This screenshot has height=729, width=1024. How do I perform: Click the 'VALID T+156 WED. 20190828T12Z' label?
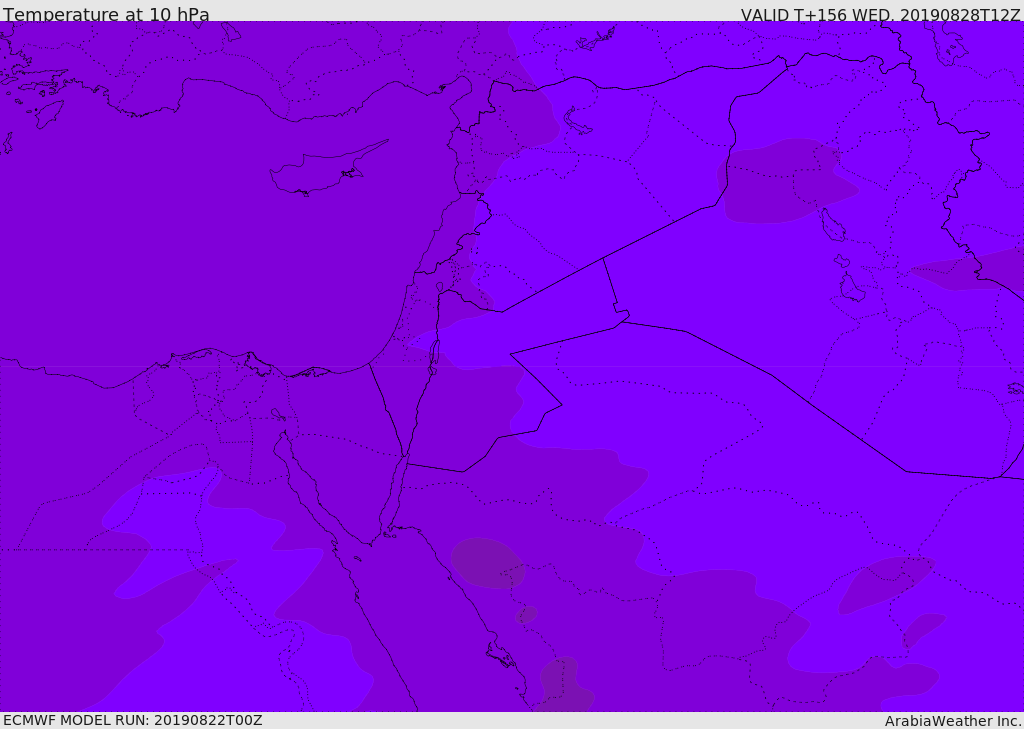(x=880, y=15)
